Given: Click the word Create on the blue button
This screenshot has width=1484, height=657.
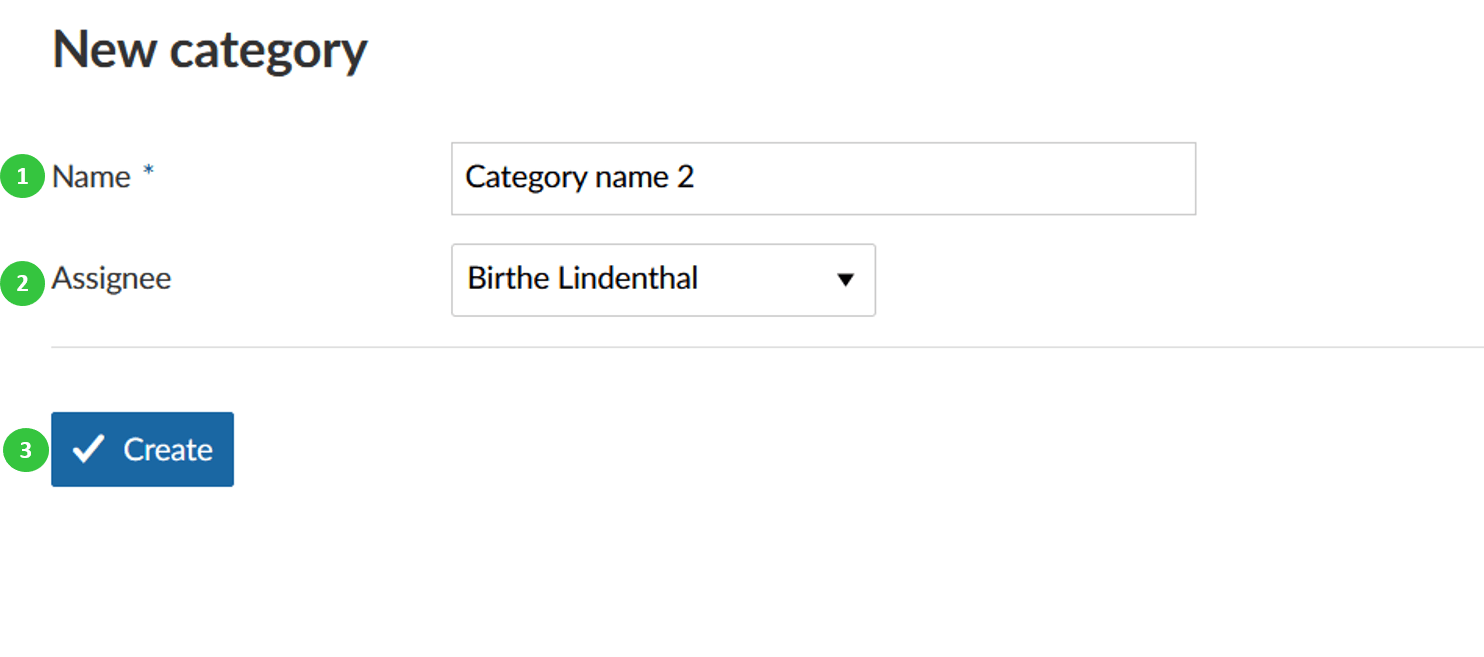Looking at the screenshot, I should click(x=168, y=450).
